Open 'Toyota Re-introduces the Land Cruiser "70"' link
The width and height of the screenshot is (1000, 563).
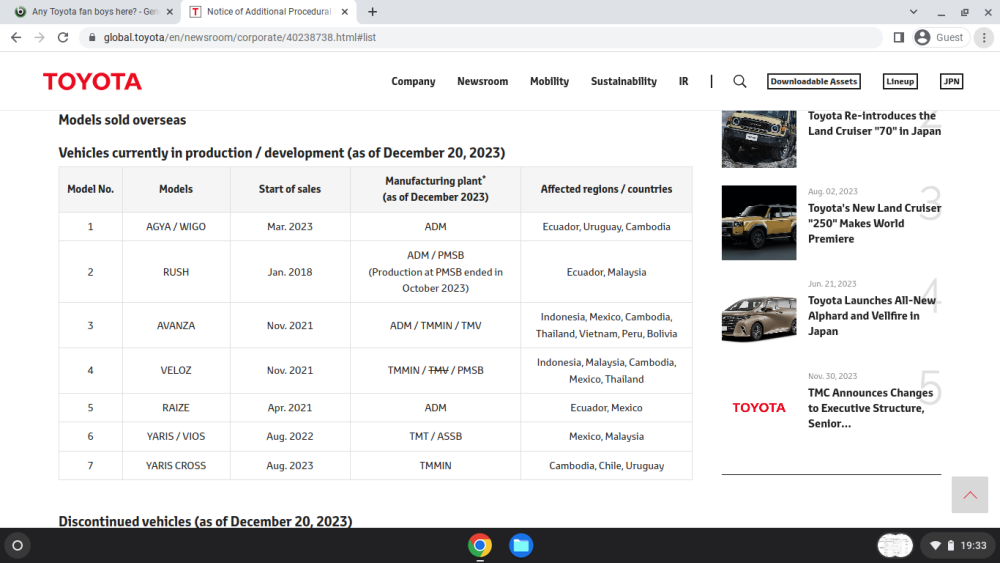click(874, 124)
